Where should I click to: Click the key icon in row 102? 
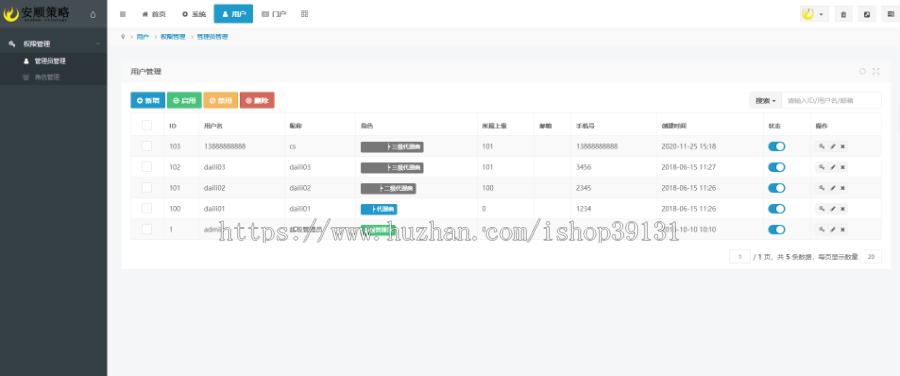pyautogui.click(x=821, y=167)
